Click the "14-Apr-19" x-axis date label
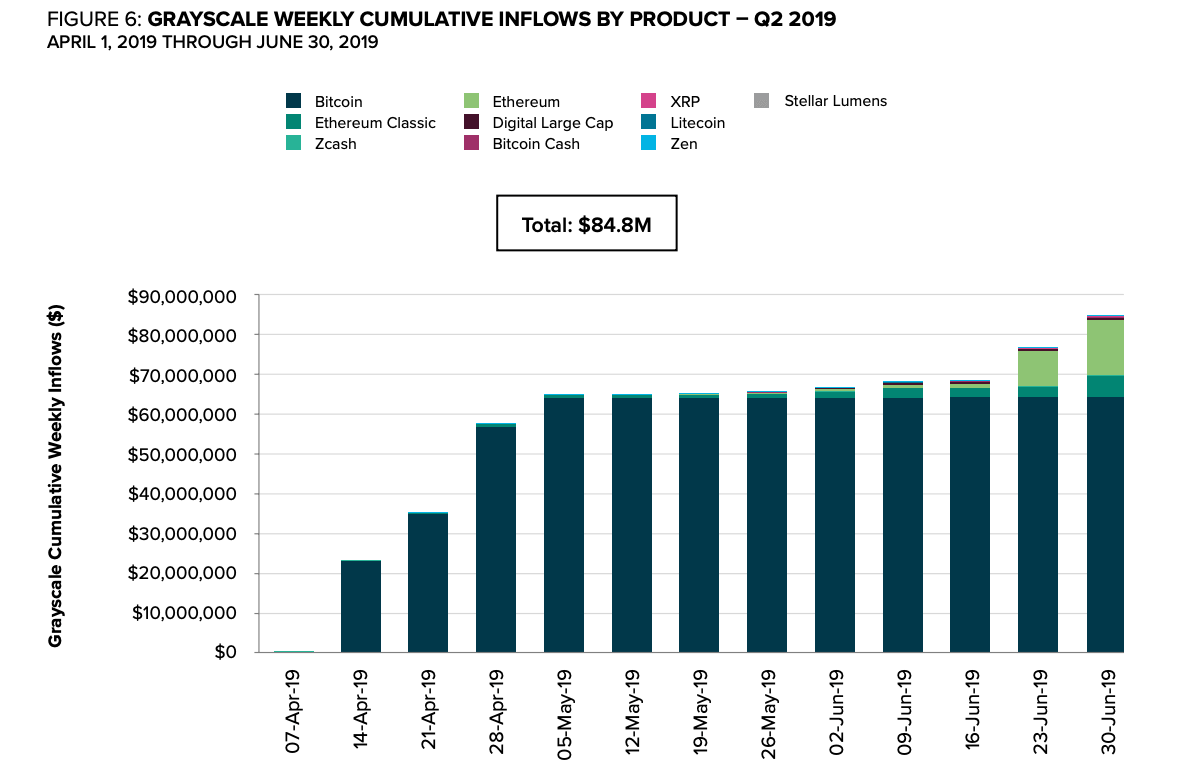This screenshot has height=776, width=1178. pyautogui.click(x=361, y=710)
